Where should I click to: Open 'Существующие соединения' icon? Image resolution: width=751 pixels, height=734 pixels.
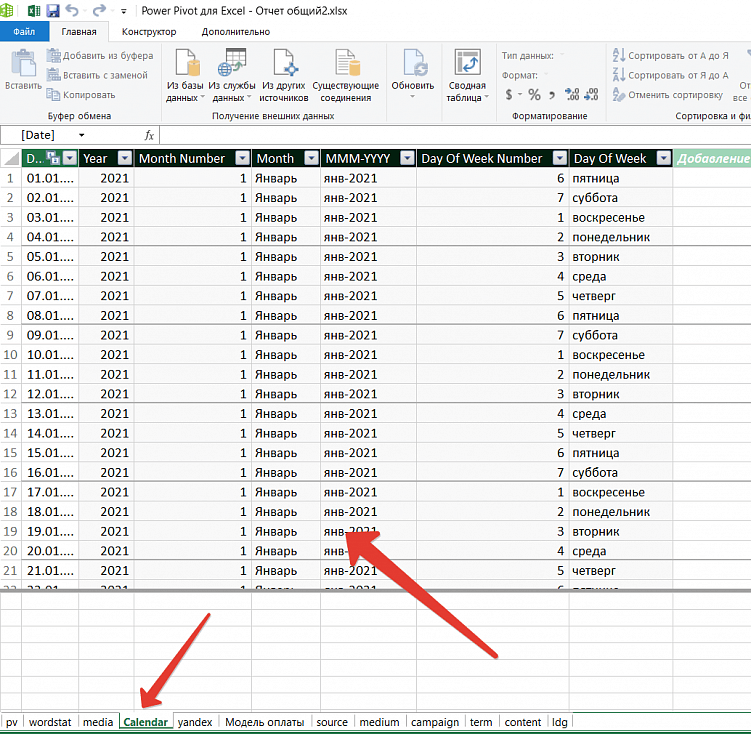(346, 66)
